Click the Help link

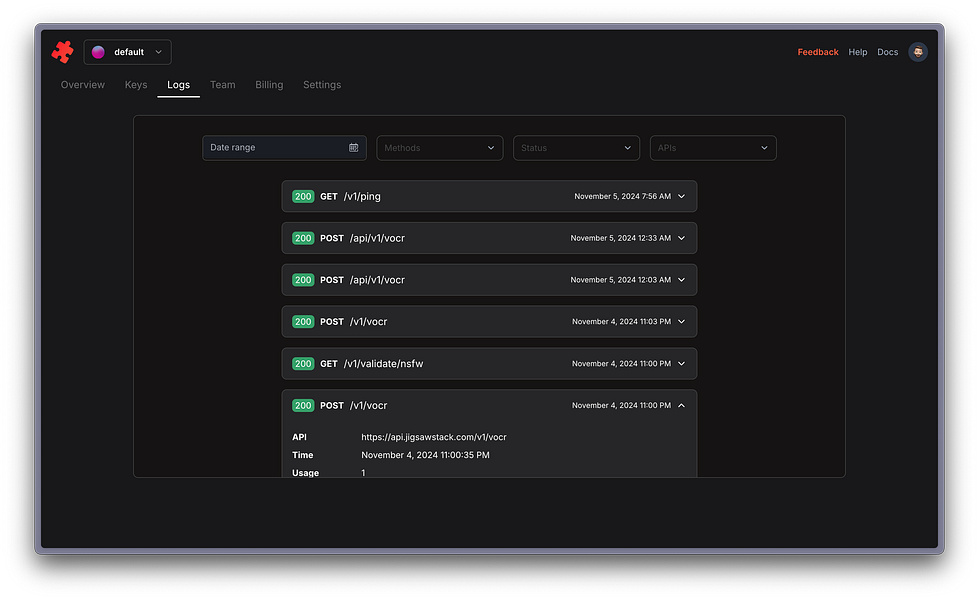[857, 52]
